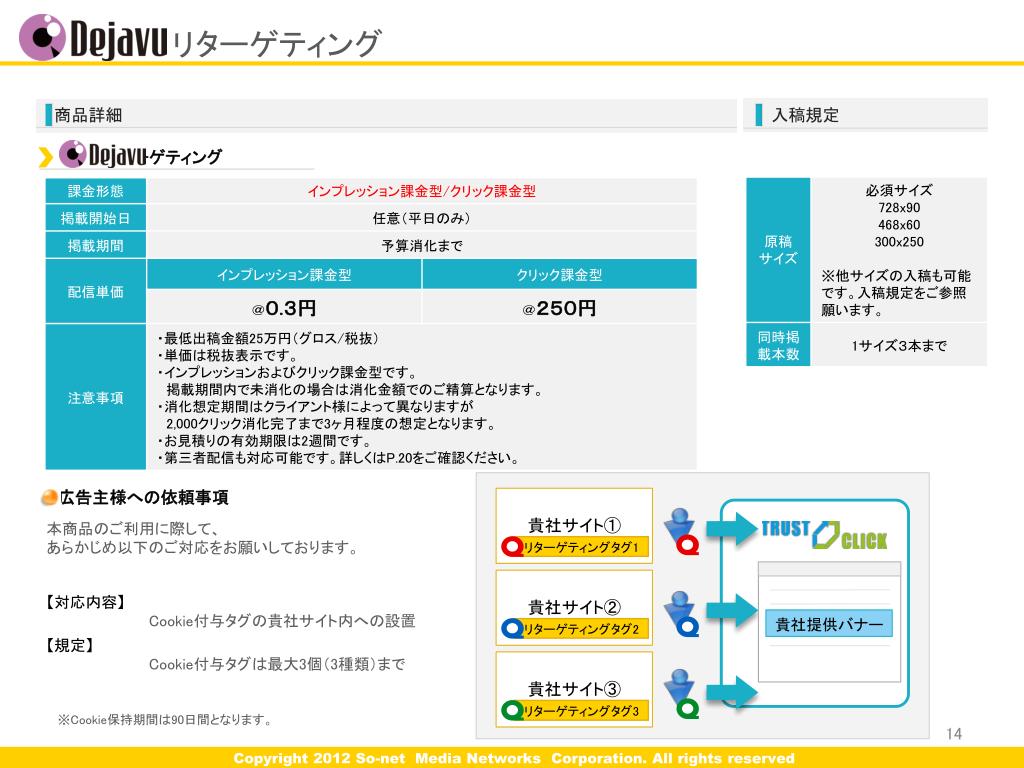This screenshot has height=768, width=1024.
Task: Click the page number 14
Action: (x=953, y=734)
